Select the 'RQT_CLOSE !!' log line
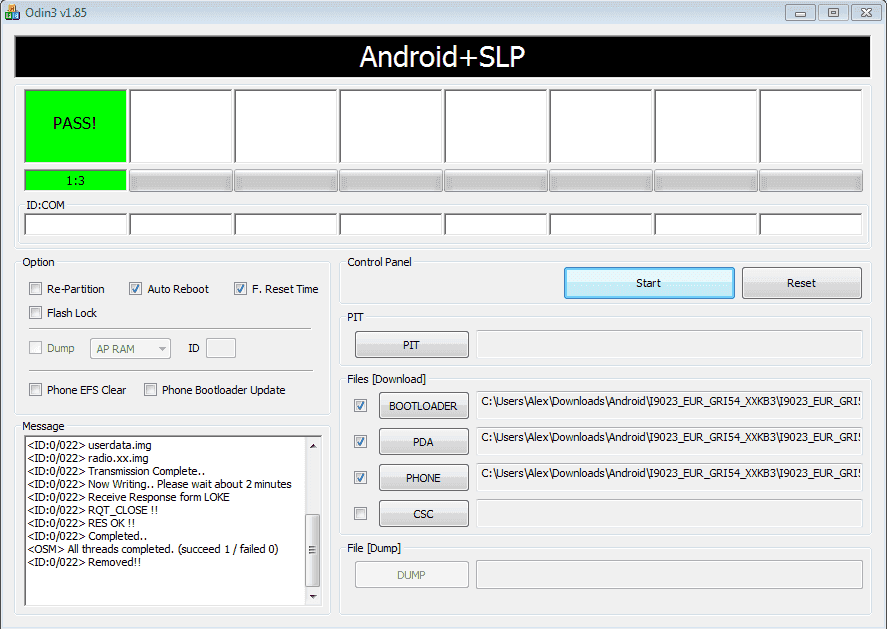Screen dimensions: 887x629 click(93, 510)
